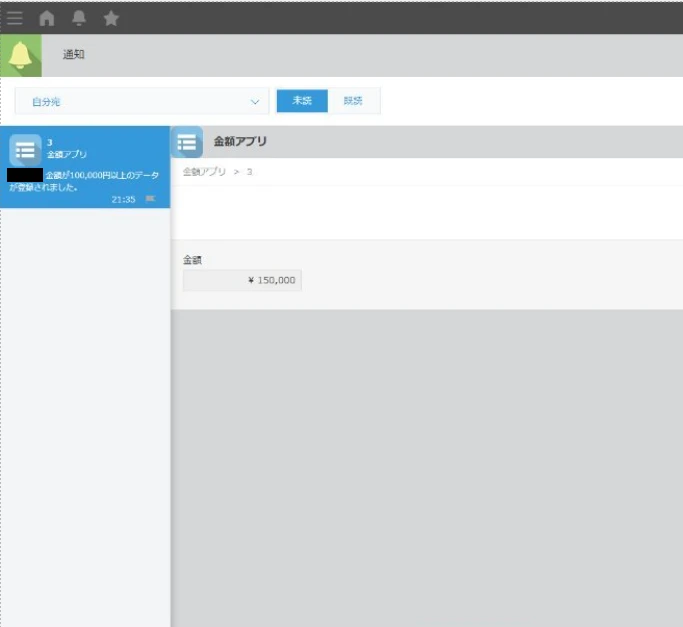The image size is (683, 627).
Task: Click the 21:35 timestamp on the notification
Action: [x=123, y=200]
